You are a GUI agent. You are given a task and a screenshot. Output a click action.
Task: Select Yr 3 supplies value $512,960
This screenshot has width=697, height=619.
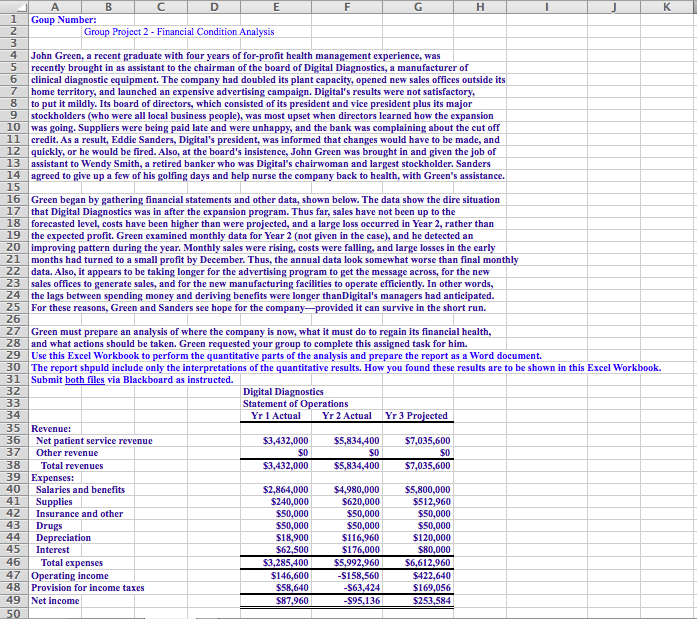pos(432,502)
